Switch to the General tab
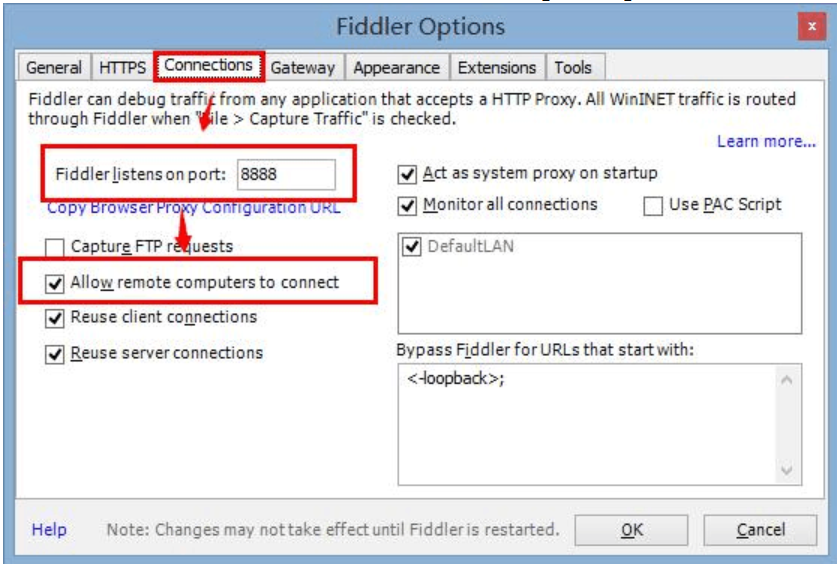The height and width of the screenshot is (564, 837). [54, 68]
